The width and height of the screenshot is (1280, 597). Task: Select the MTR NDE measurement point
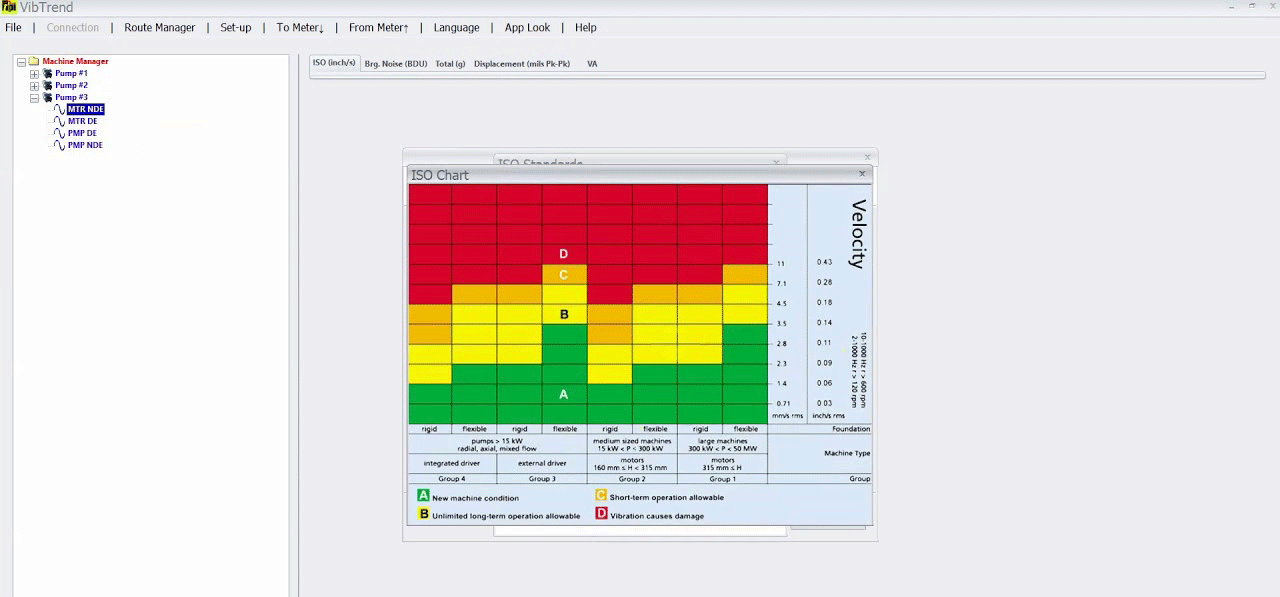coord(86,110)
